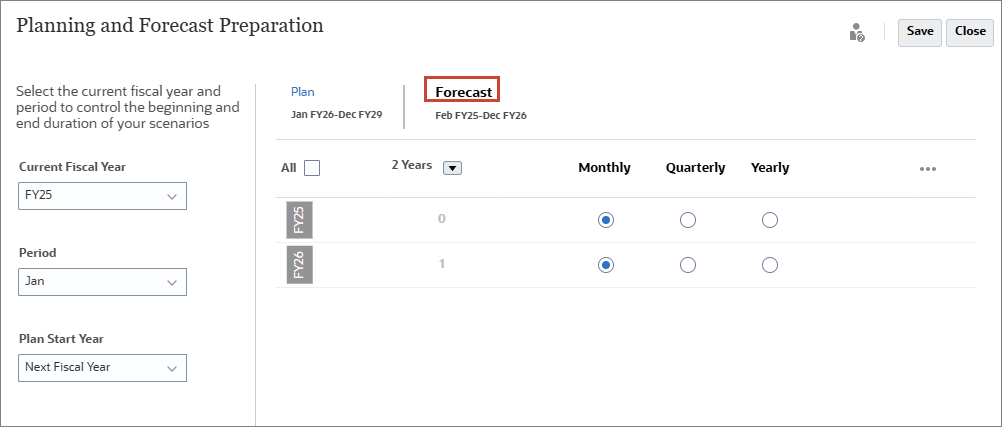The width and height of the screenshot is (1002, 427).
Task: Select Quarterly radio for FY25
Action: (688, 220)
